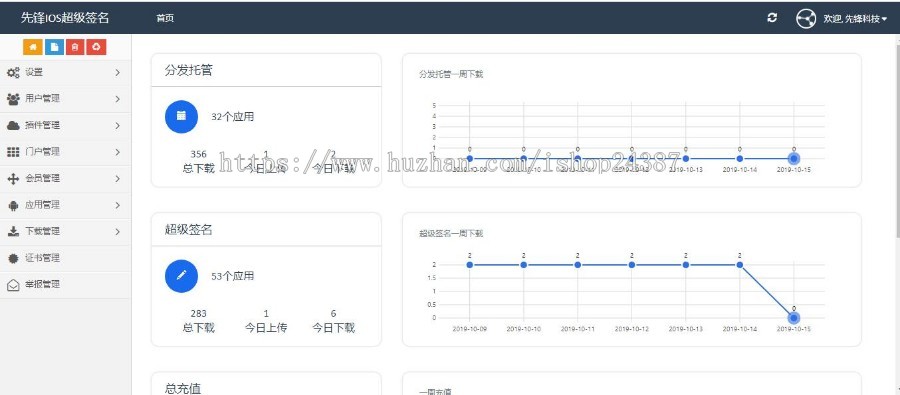Expand the 下载管理 chevron
Screen dimensions: 900x395
click(117, 231)
